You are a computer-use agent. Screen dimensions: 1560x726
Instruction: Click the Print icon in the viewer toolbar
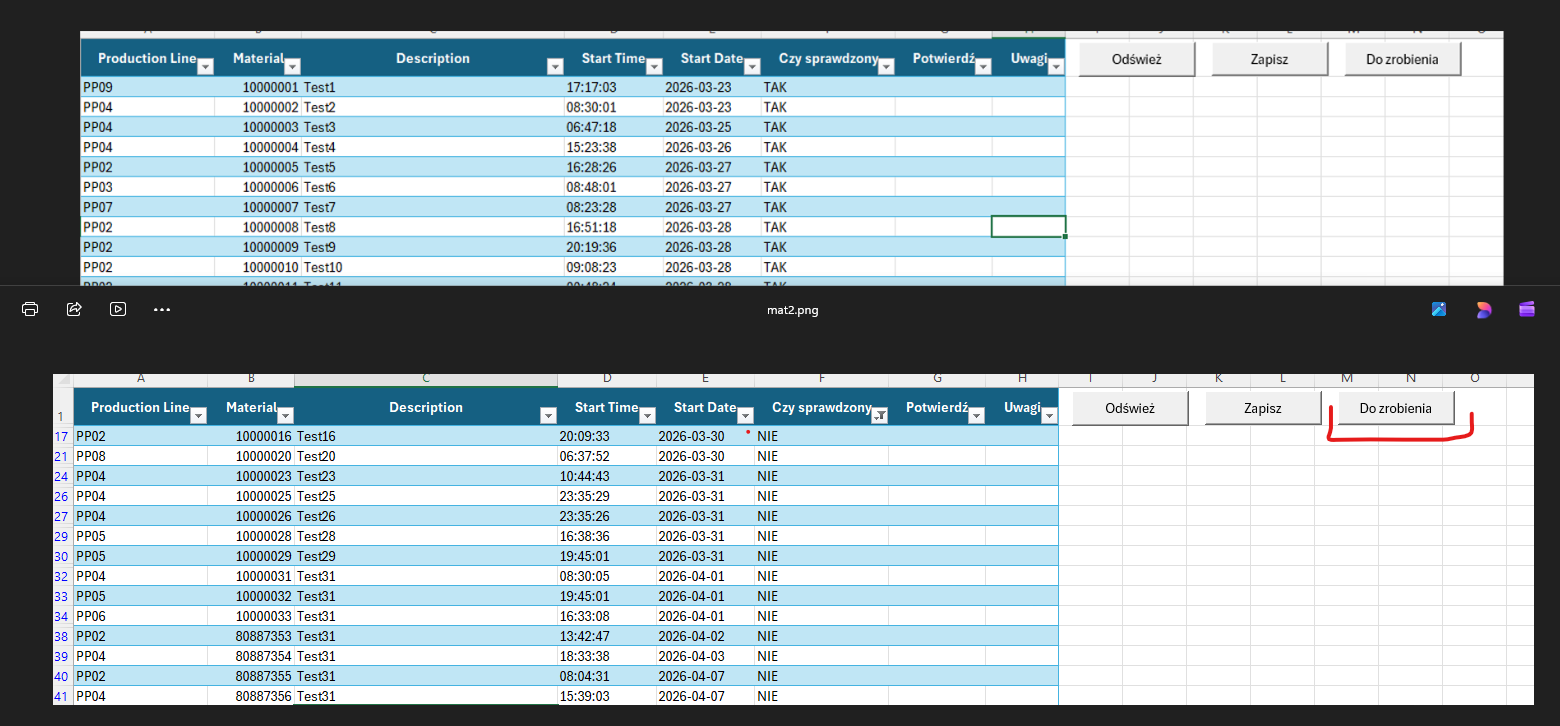tap(30, 309)
